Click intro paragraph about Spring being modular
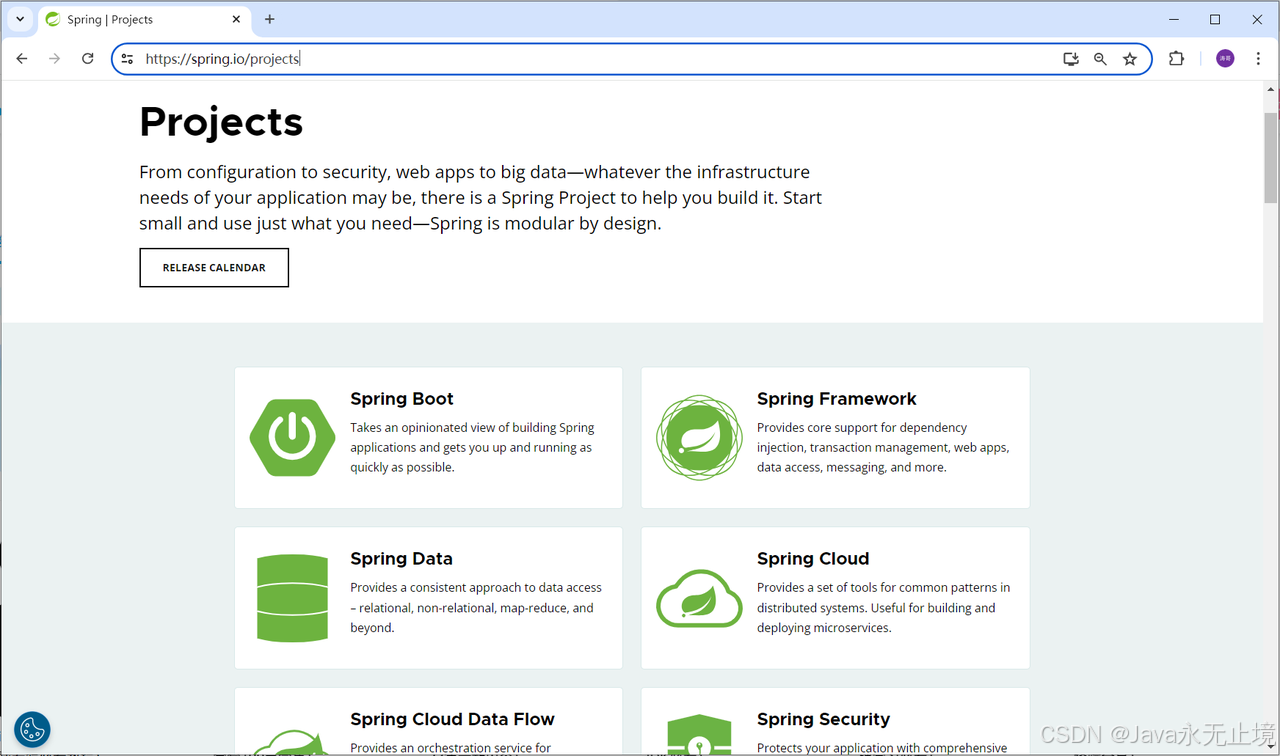The image size is (1280, 756). coord(480,198)
